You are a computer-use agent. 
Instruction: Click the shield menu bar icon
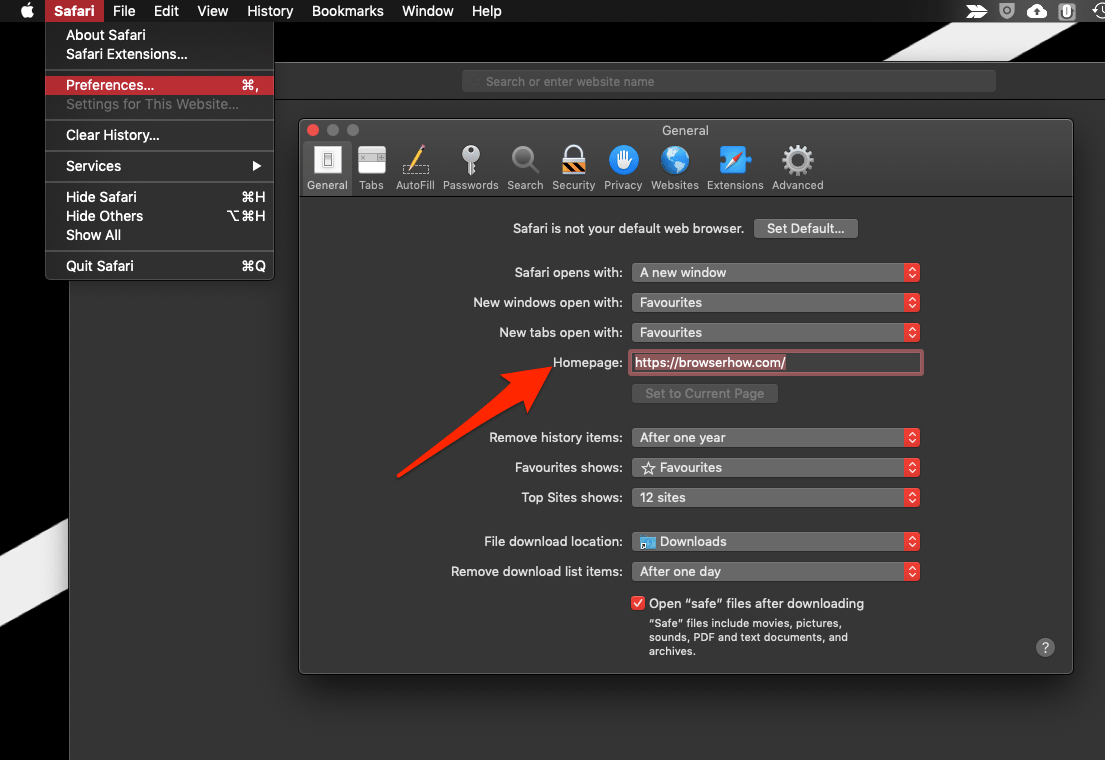tap(1007, 11)
